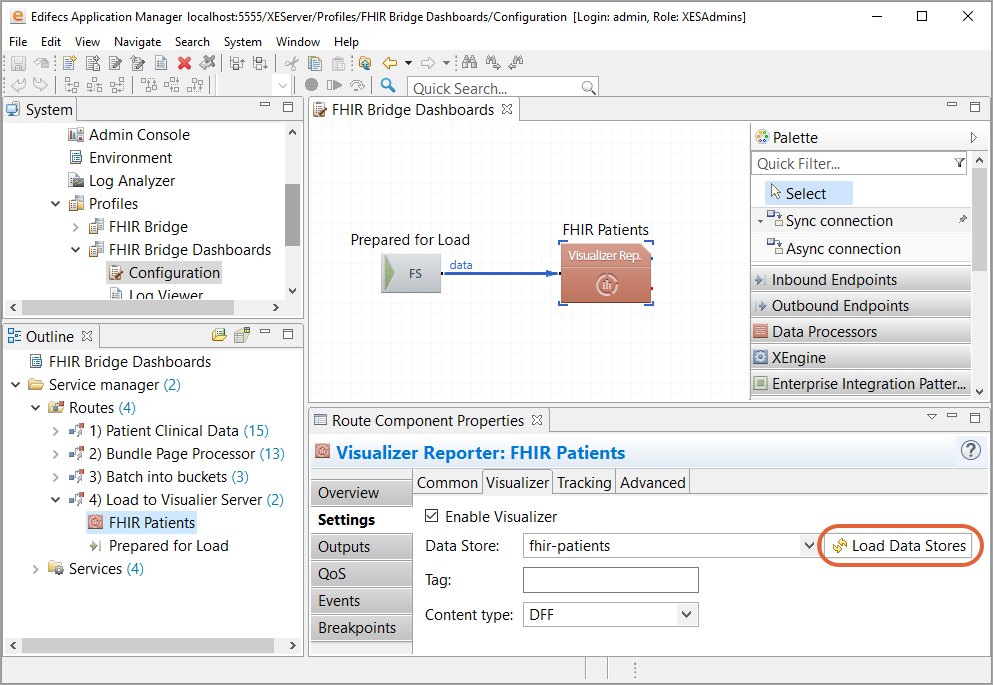This screenshot has height=685, width=993.
Task: Click the yellow Back arrow toolbar icon
Action: pos(390,63)
